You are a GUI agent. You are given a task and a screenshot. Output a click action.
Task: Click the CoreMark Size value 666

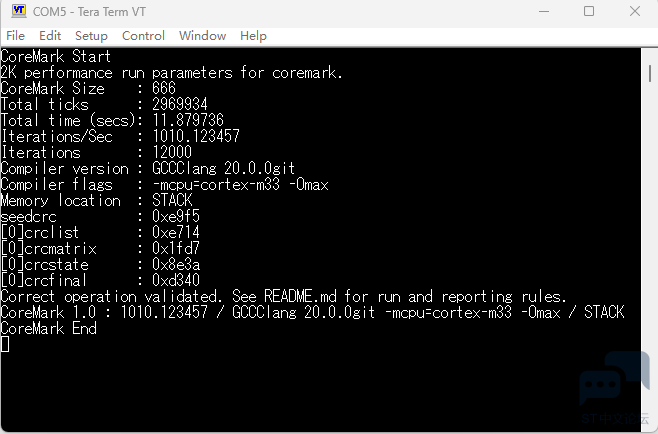164,88
